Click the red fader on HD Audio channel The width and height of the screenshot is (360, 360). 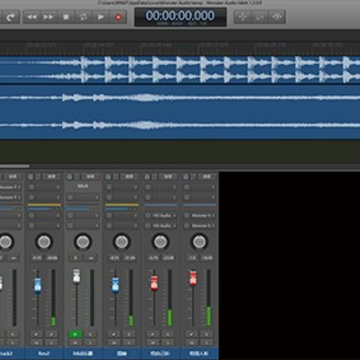(154, 283)
